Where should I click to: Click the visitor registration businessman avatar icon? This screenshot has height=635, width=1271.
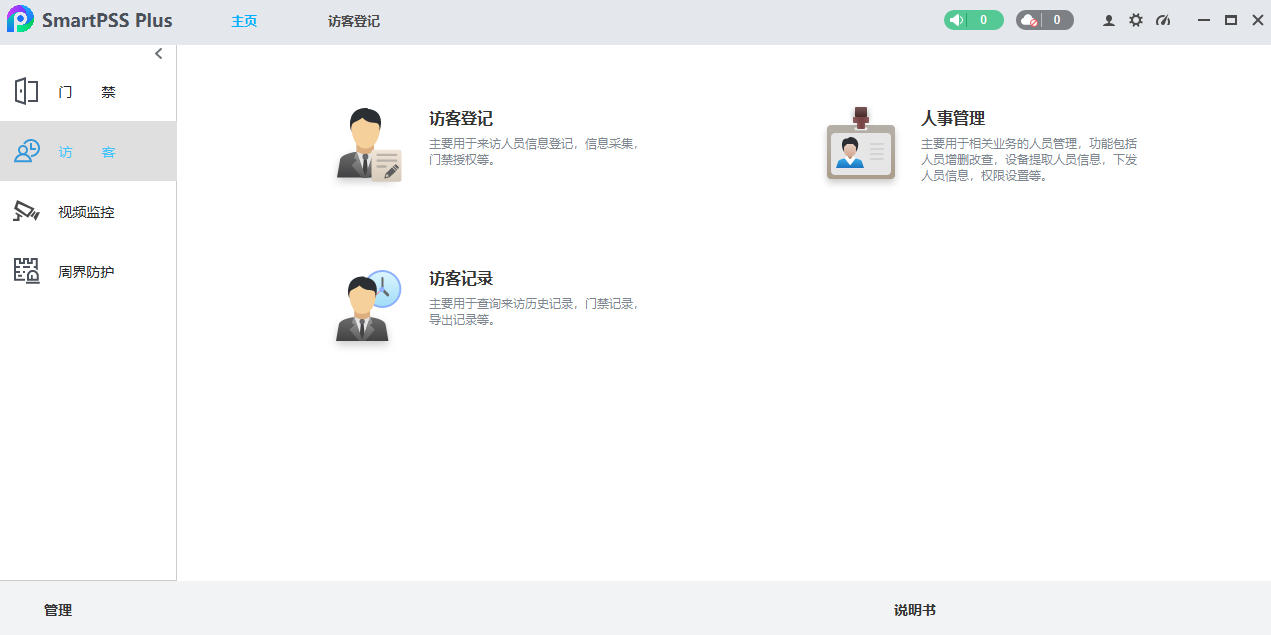click(x=367, y=142)
